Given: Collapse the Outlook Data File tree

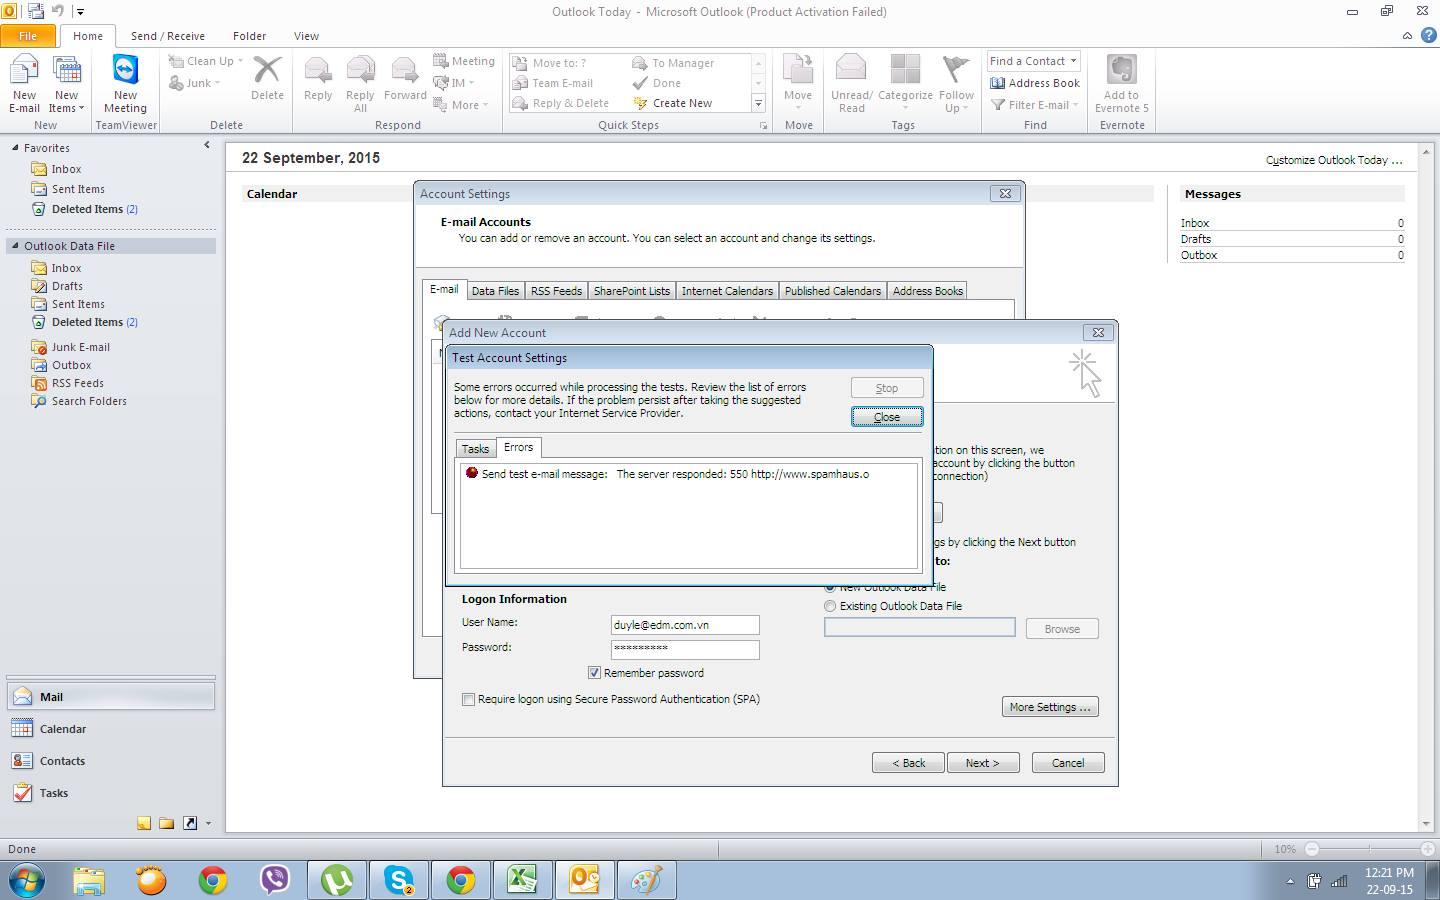Looking at the screenshot, I should pyautogui.click(x=15, y=245).
